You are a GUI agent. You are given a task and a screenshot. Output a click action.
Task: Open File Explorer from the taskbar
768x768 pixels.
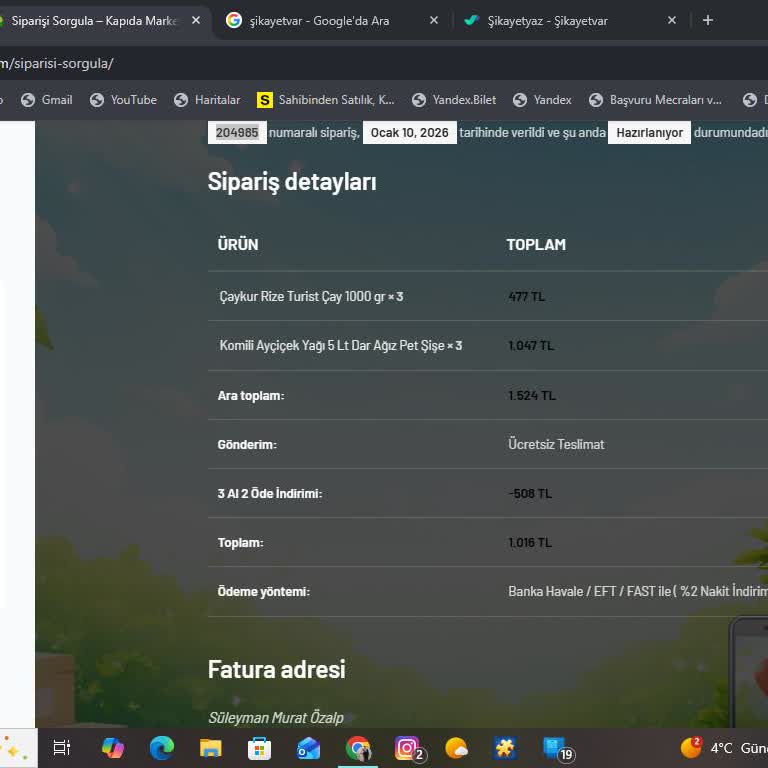211,747
